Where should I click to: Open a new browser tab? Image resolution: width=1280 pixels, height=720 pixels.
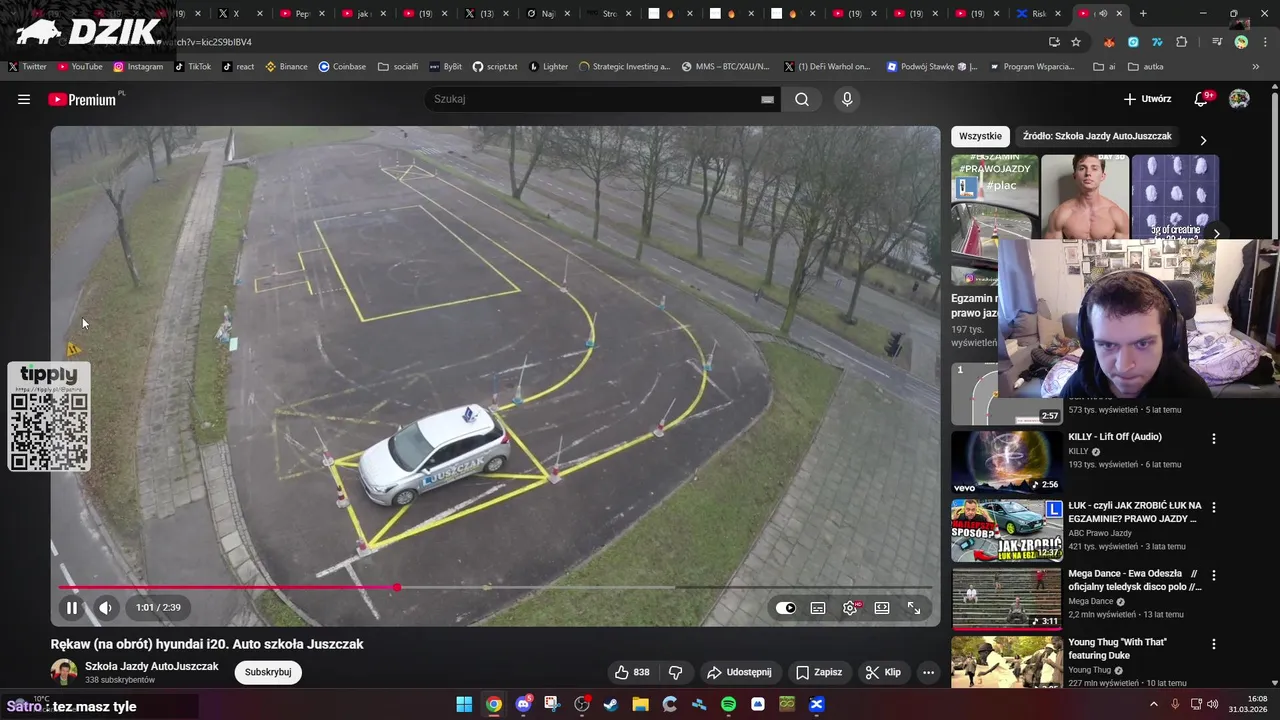(1143, 14)
